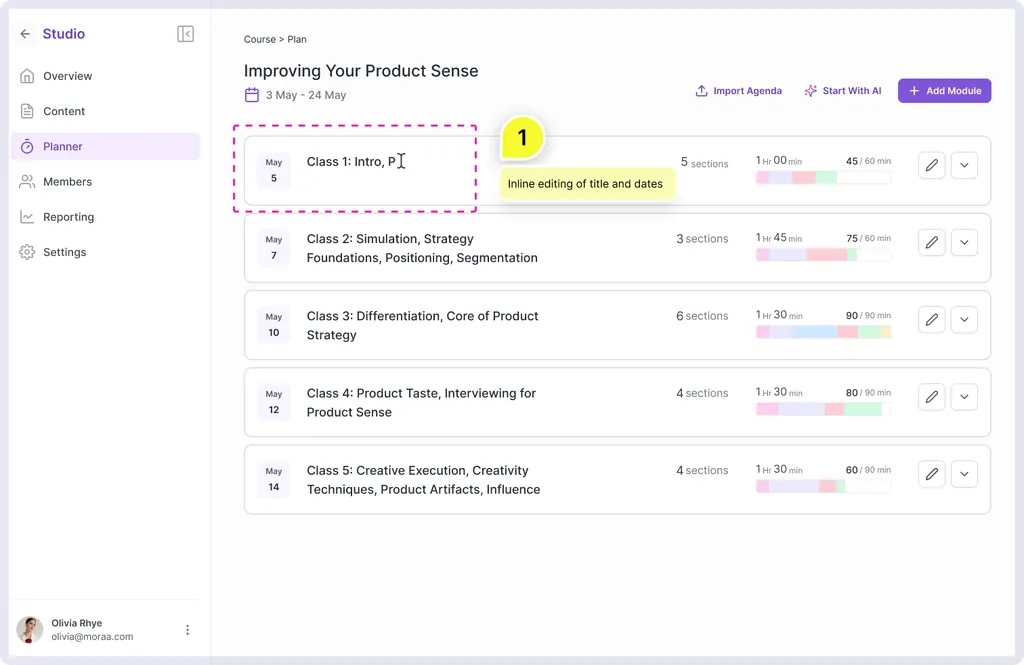Click the Overview home icon
Screen dimensions: 1024x665
[x=27, y=76]
